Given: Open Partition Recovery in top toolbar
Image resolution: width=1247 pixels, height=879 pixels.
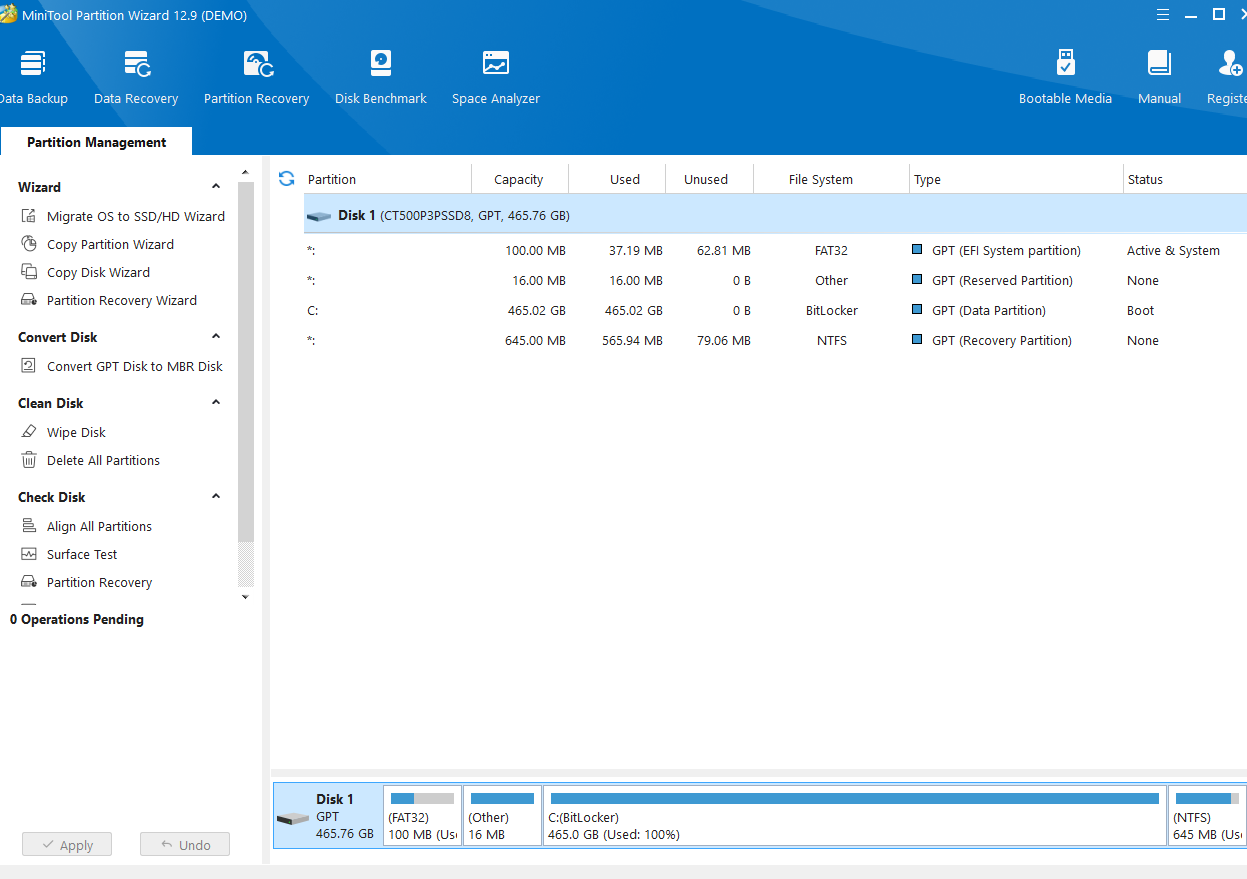Looking at the screenshot, I should tap(256, 78).
